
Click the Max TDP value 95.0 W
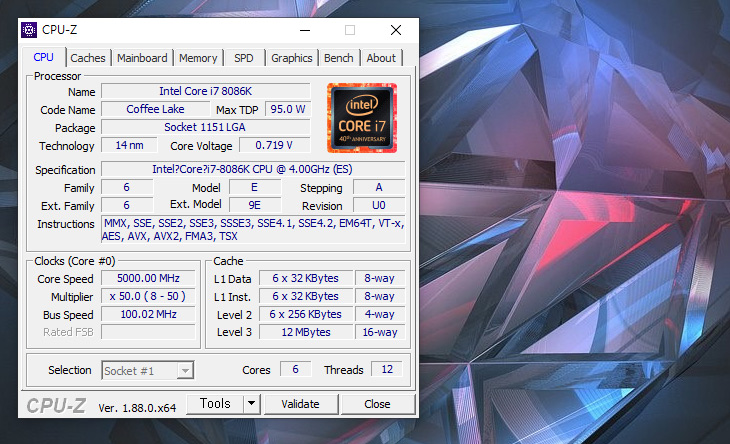287,109
